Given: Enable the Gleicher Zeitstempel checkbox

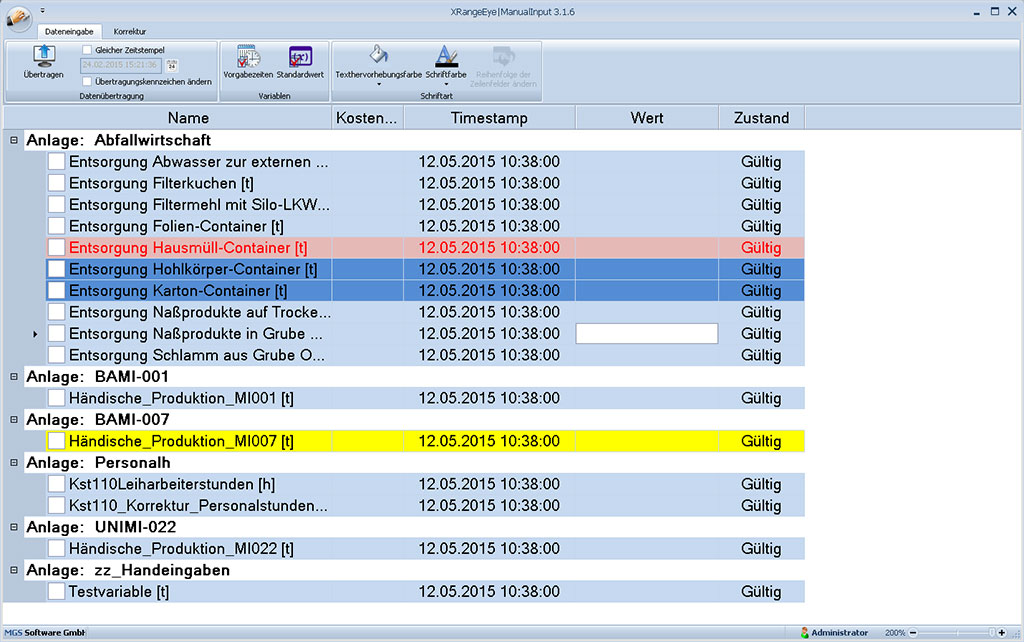Looking at the screenshot, I should [x=87, y=50].
